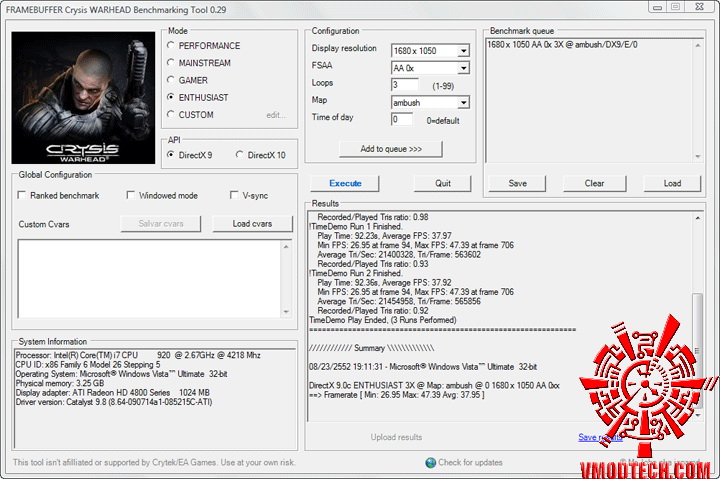Click the Time of day input field
The height and width of the screenshot is (479, 720).
tap(401, 119)
